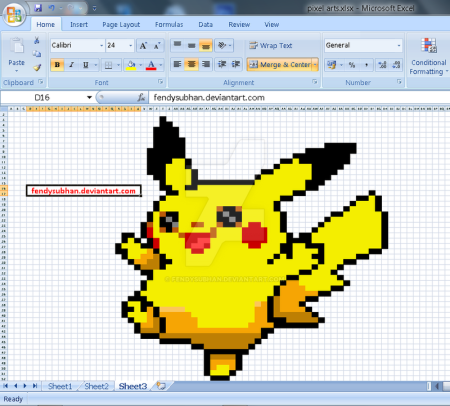Click the Insert Function fx icon

click(141, 97)
